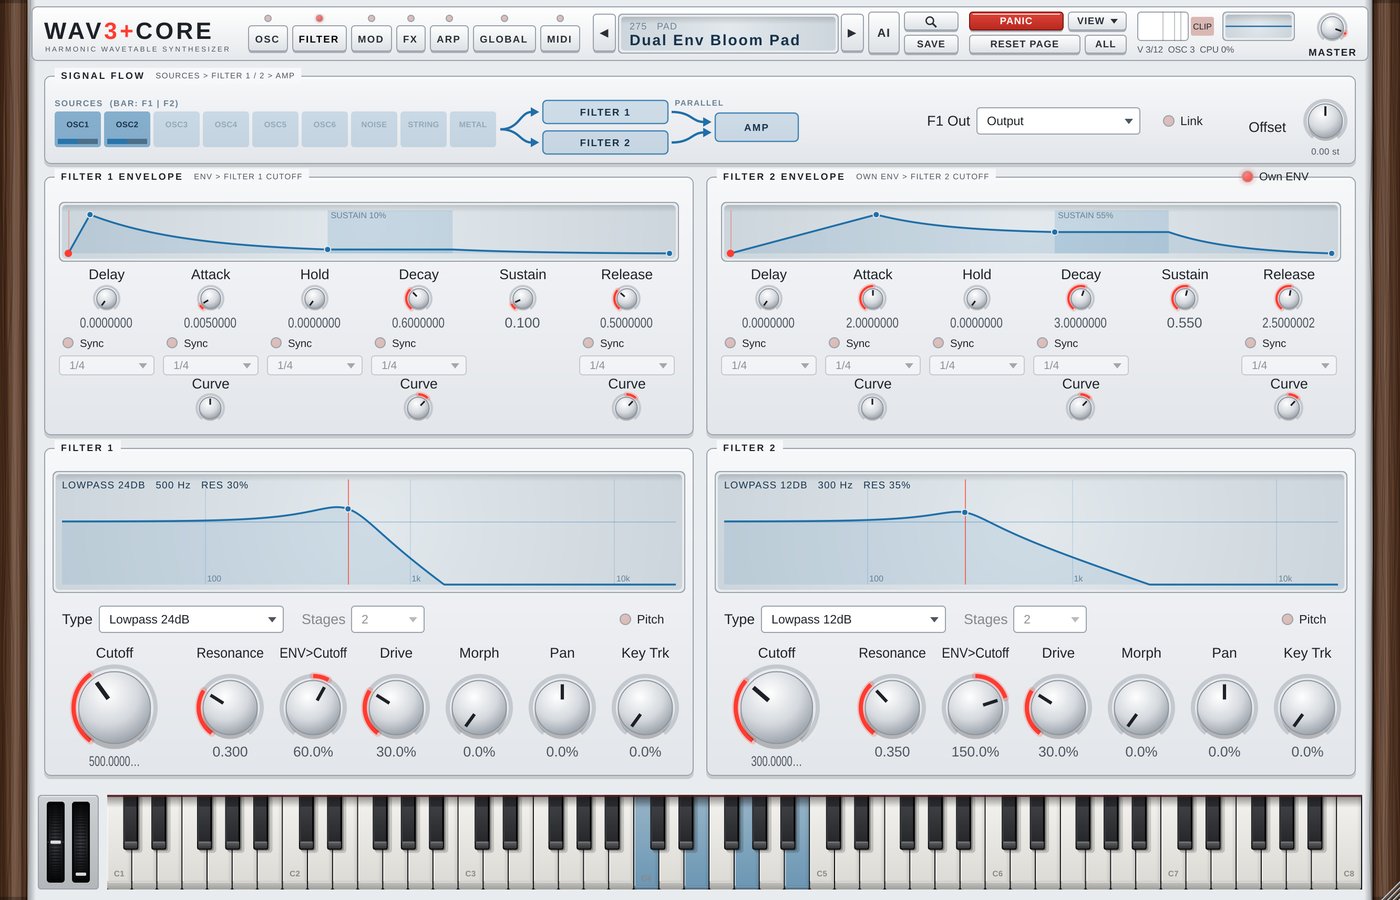Click the SAVE button

click(x=930, y=44)
